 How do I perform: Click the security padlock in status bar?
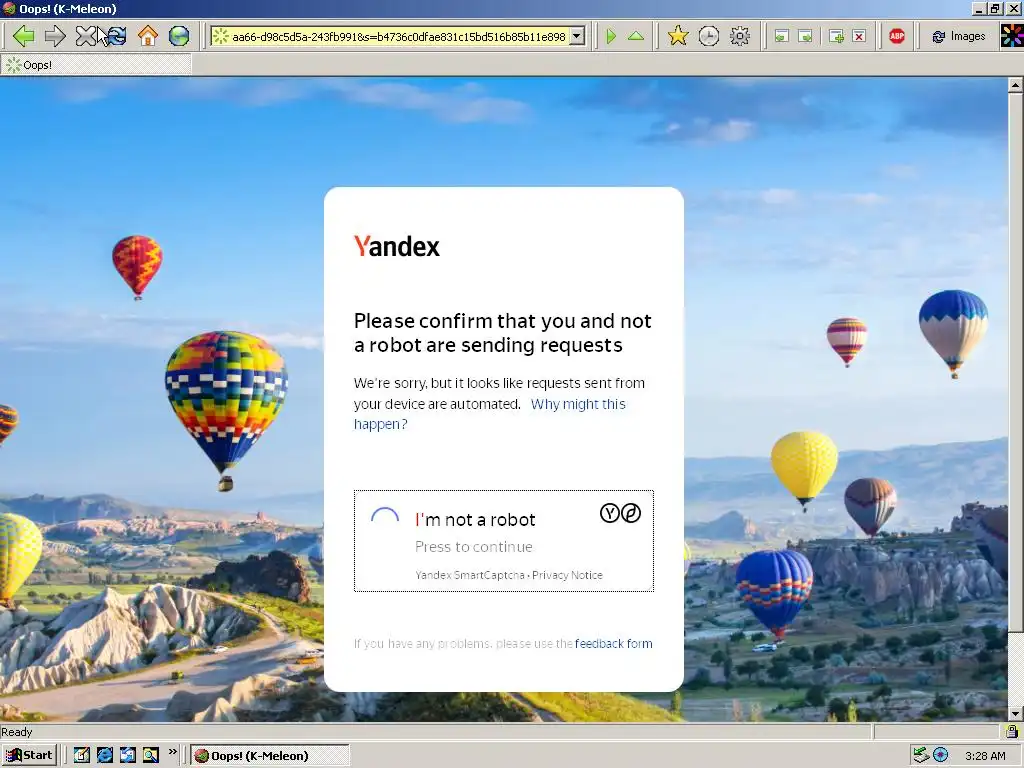tap(1012, 731)
